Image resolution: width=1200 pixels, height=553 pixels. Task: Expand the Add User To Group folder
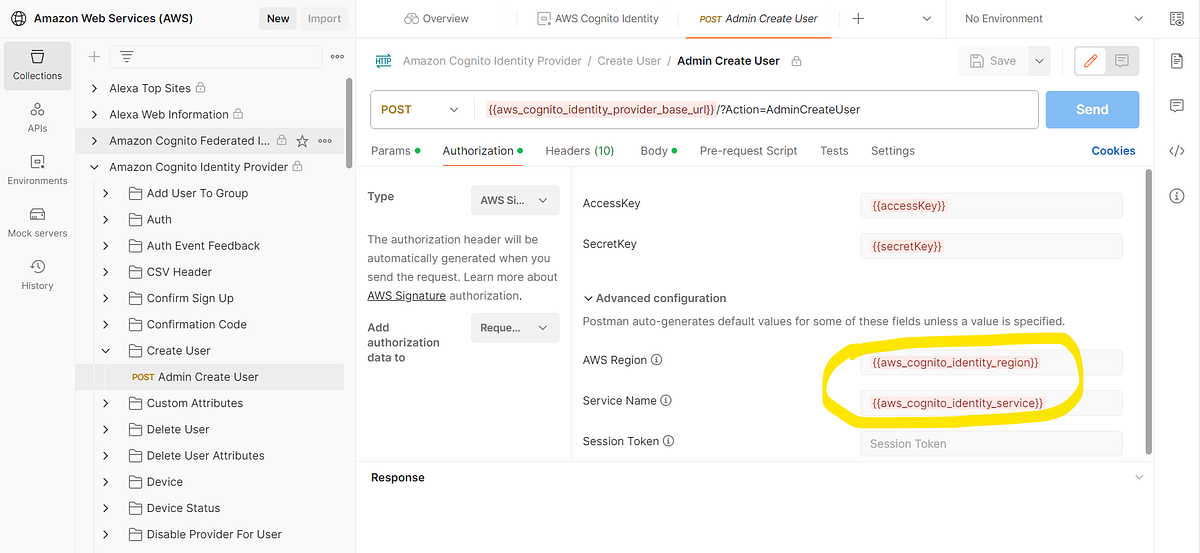coord(106,193)
